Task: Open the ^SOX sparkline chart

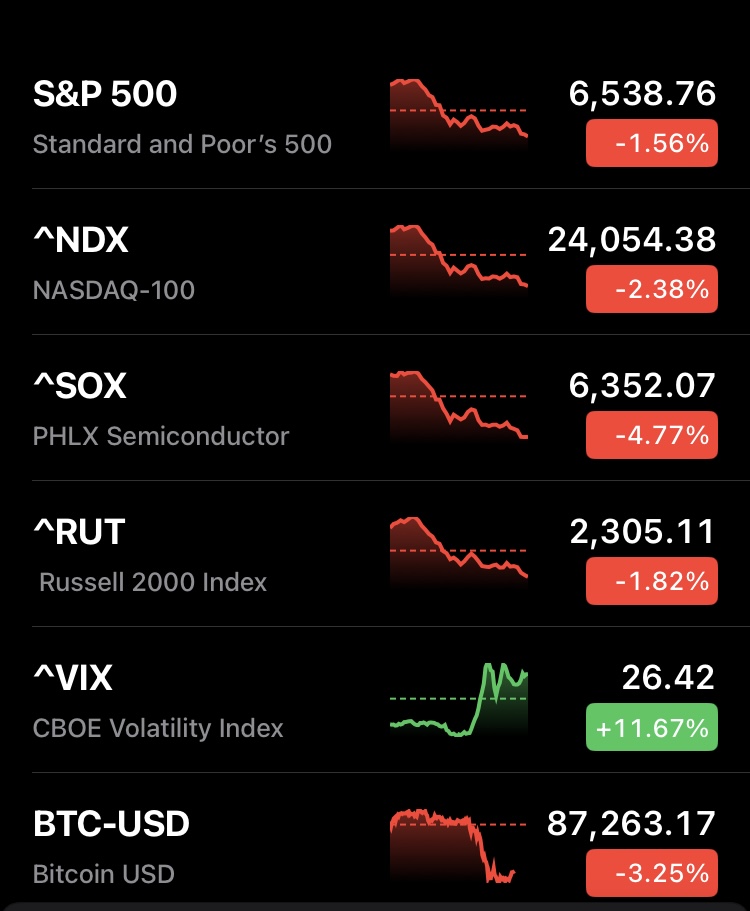Action: pyautogui.click(x=458, y=406)
